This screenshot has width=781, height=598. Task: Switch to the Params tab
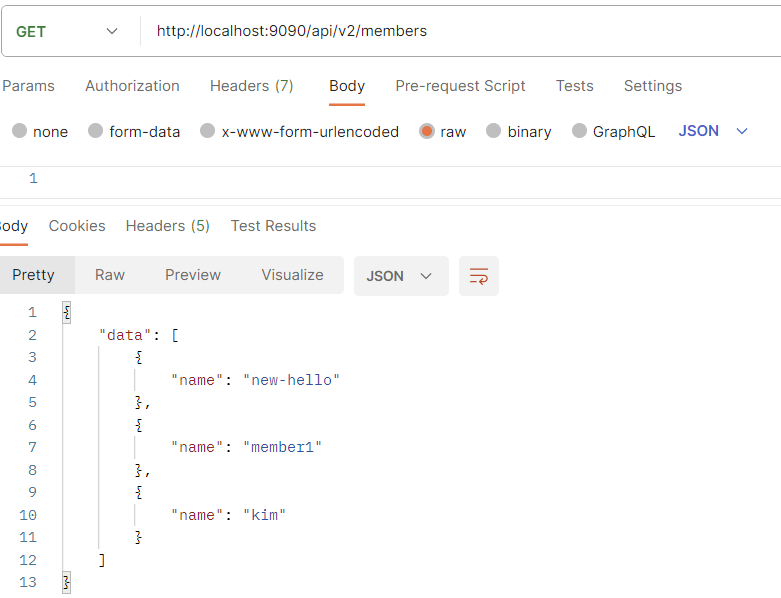pos(28,86)
